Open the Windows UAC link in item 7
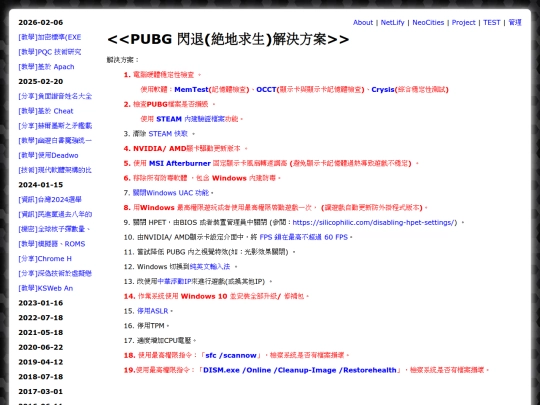This screenshot has height=405, width=540. point(171,193)
